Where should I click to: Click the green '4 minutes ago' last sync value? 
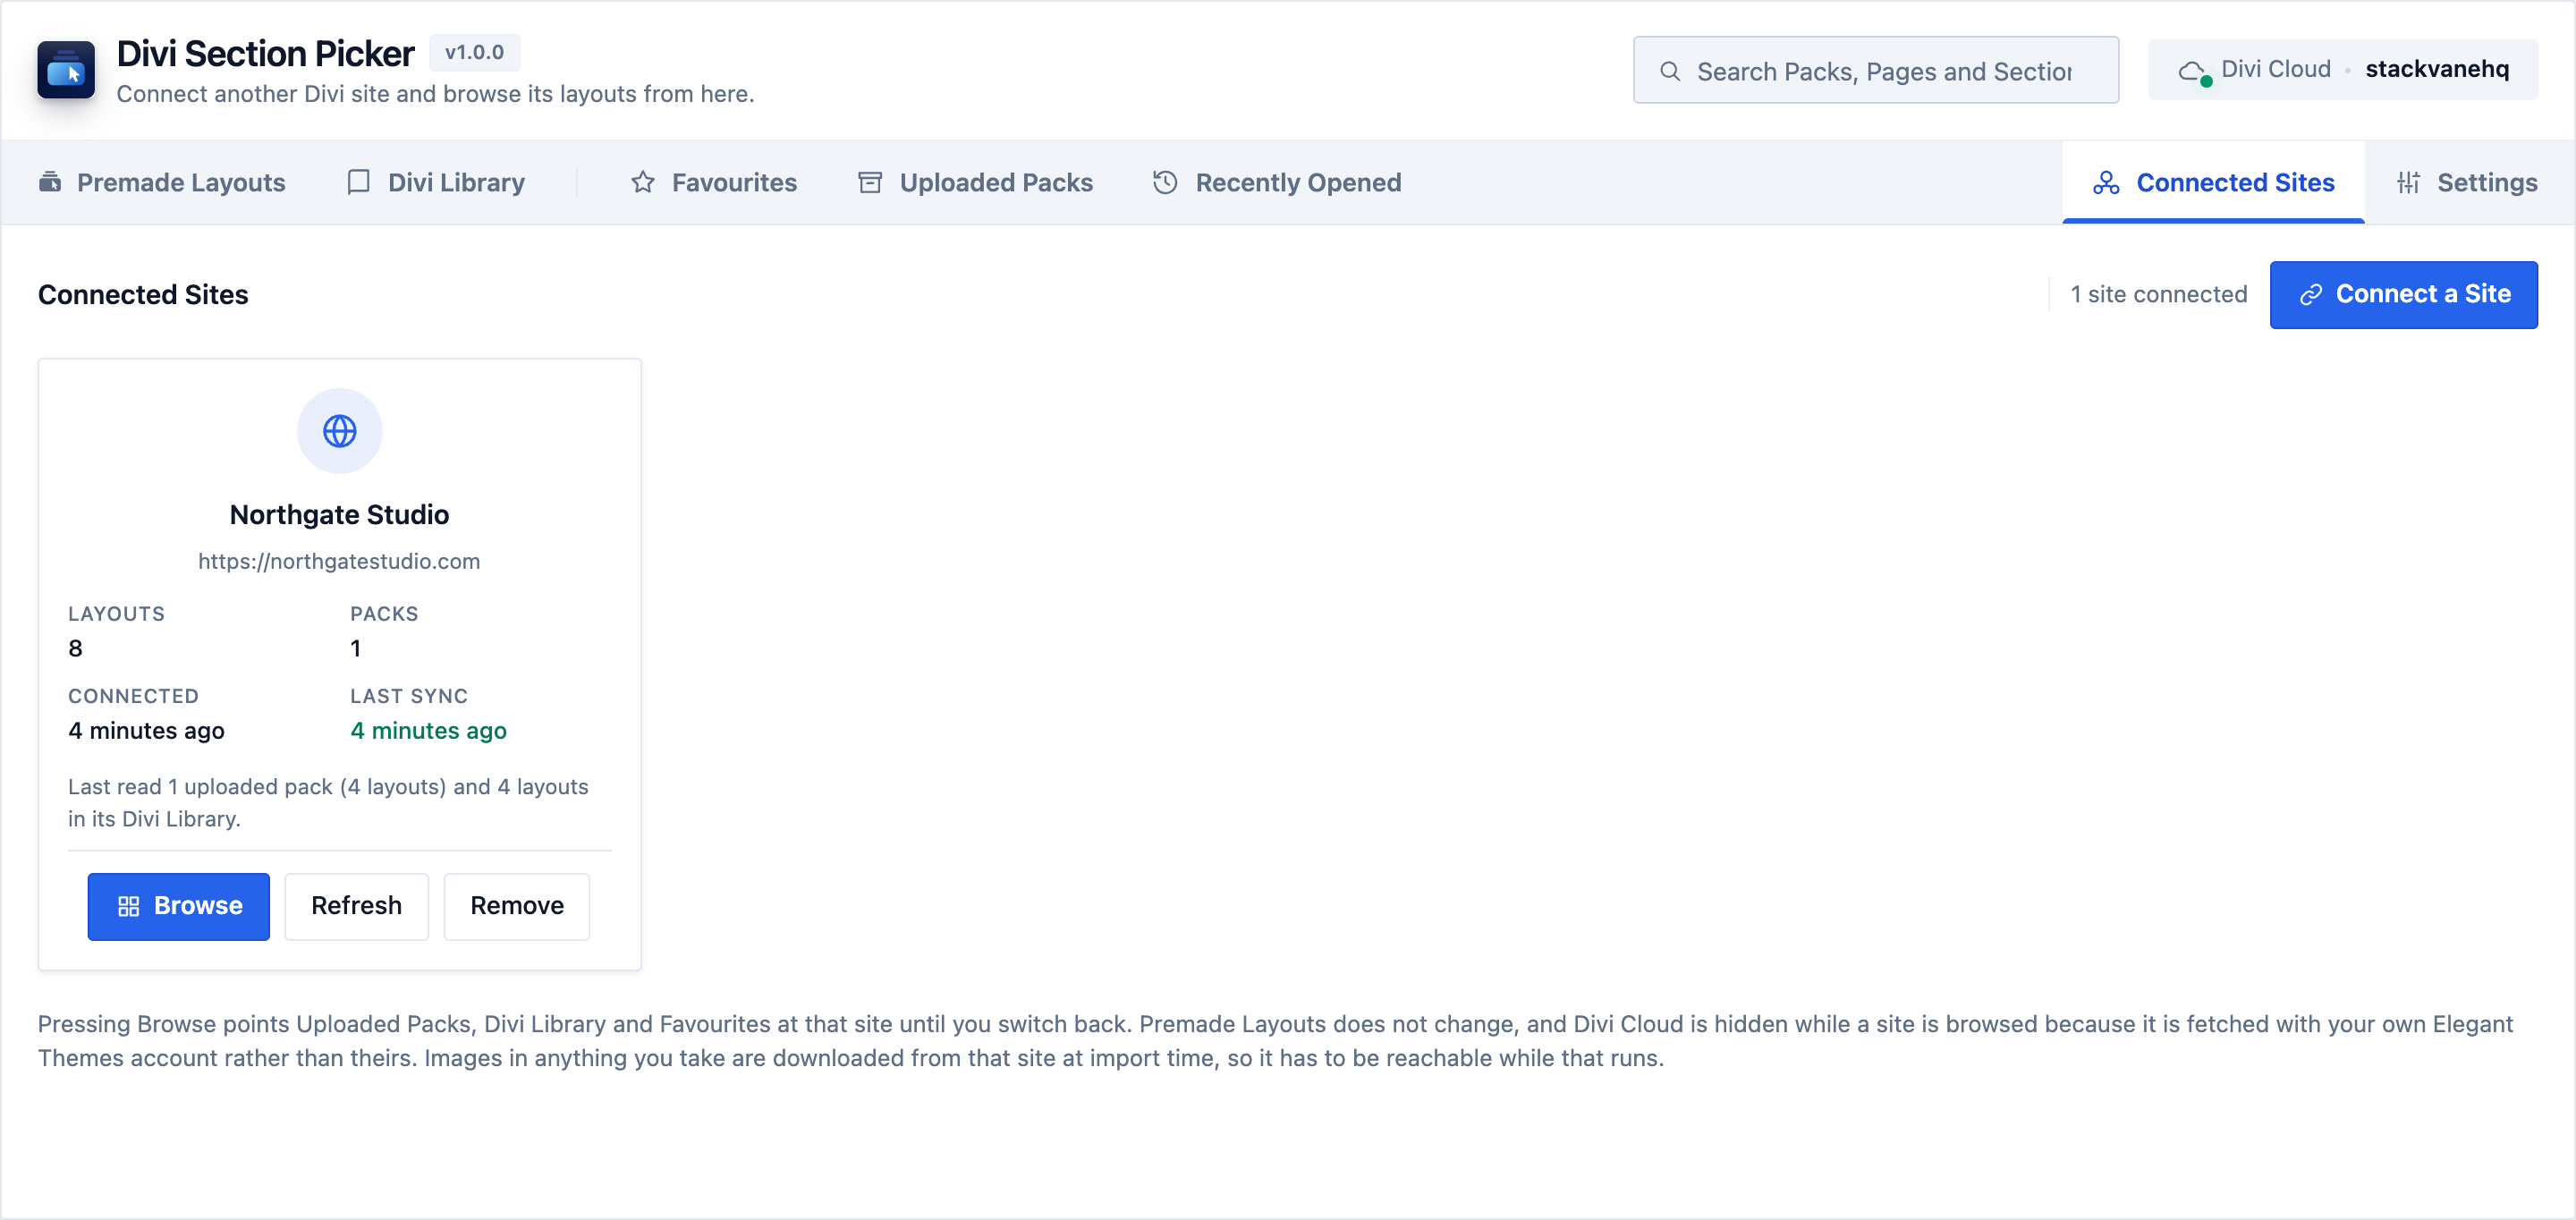click(428, 731)
